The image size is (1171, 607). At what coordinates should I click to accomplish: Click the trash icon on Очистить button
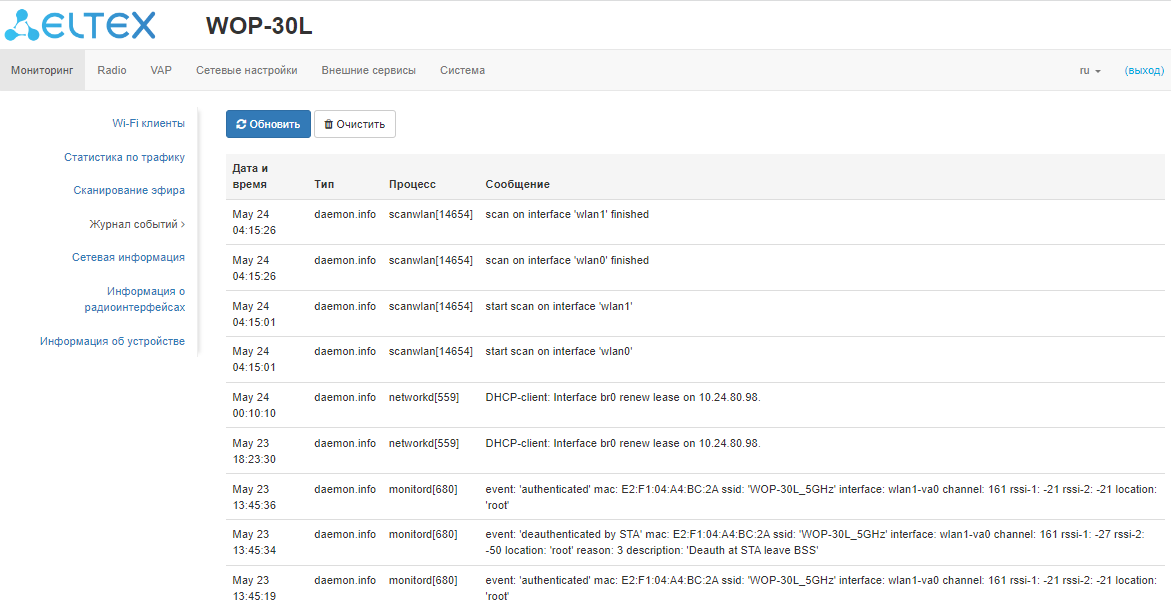tap(328, 125)
